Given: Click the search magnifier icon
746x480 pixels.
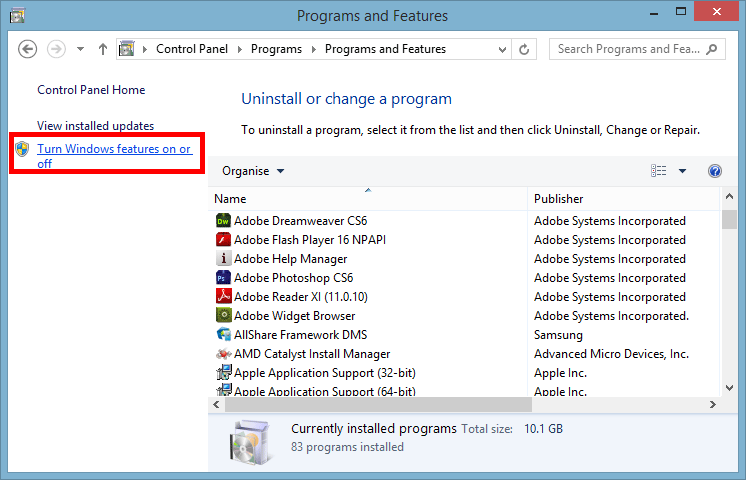Looking at the screenshot, I should [712, 49].
